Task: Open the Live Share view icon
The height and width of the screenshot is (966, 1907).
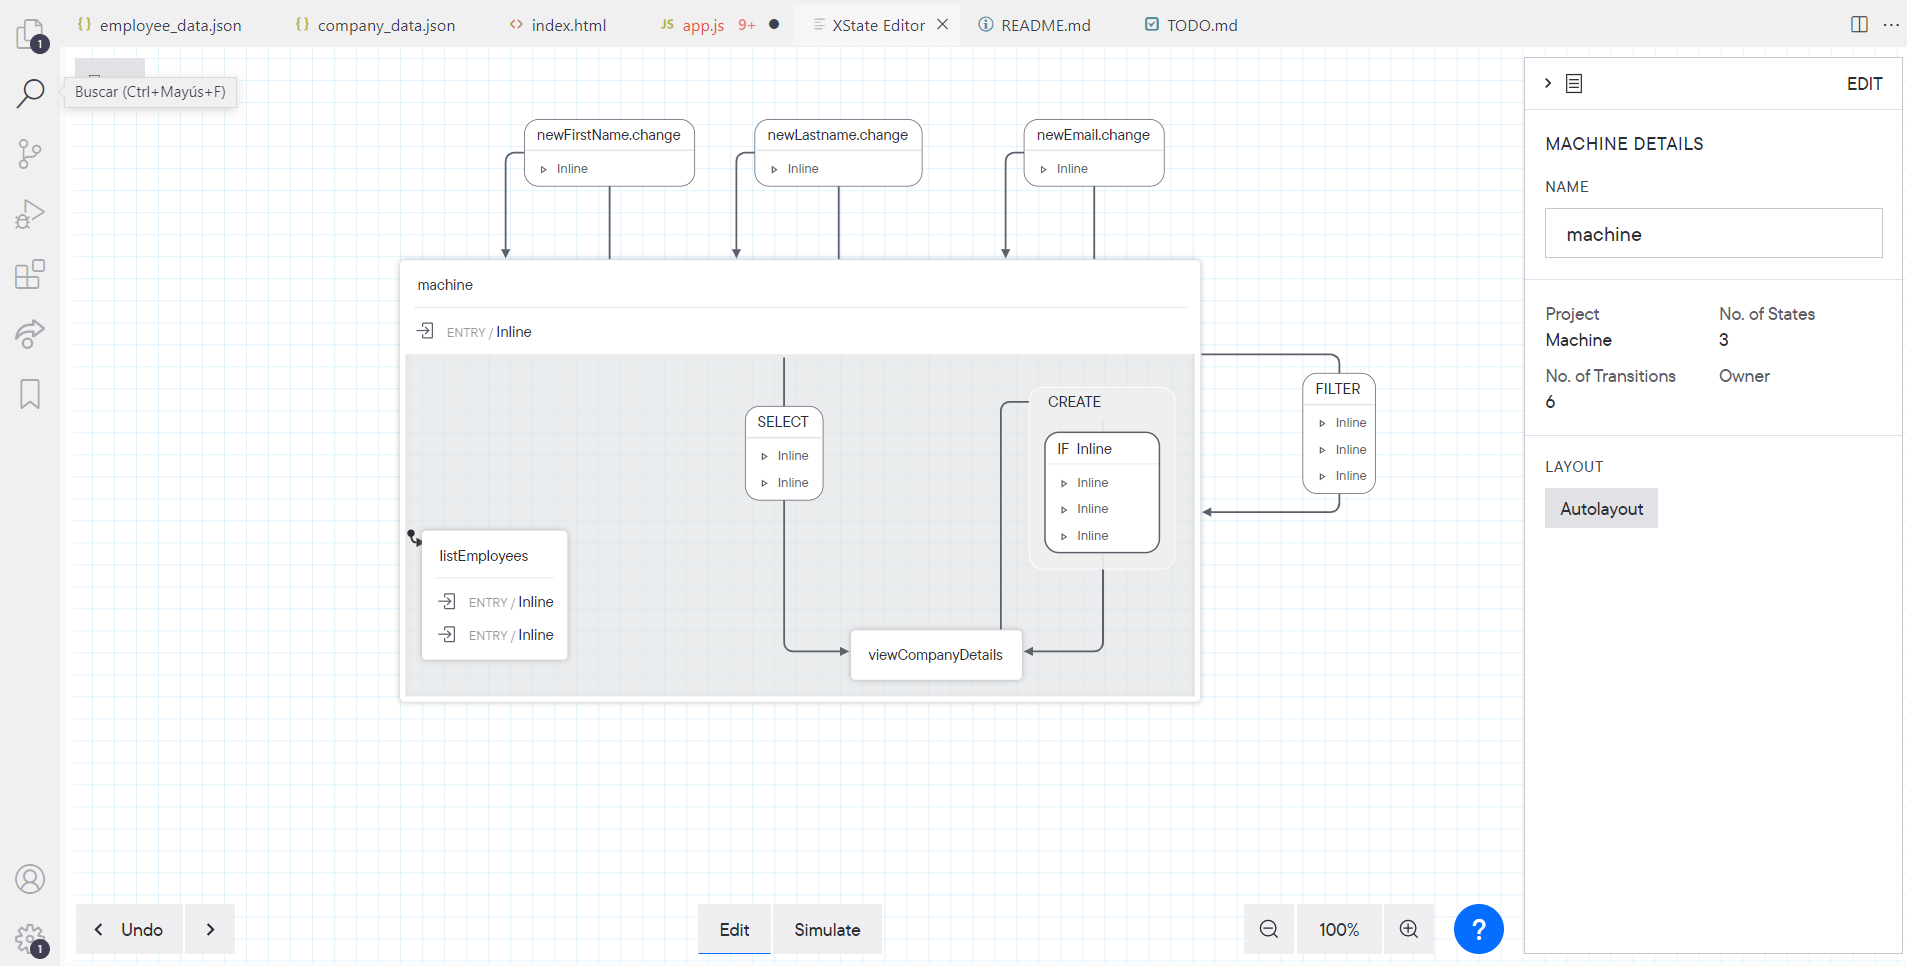Action: point(30,334)
